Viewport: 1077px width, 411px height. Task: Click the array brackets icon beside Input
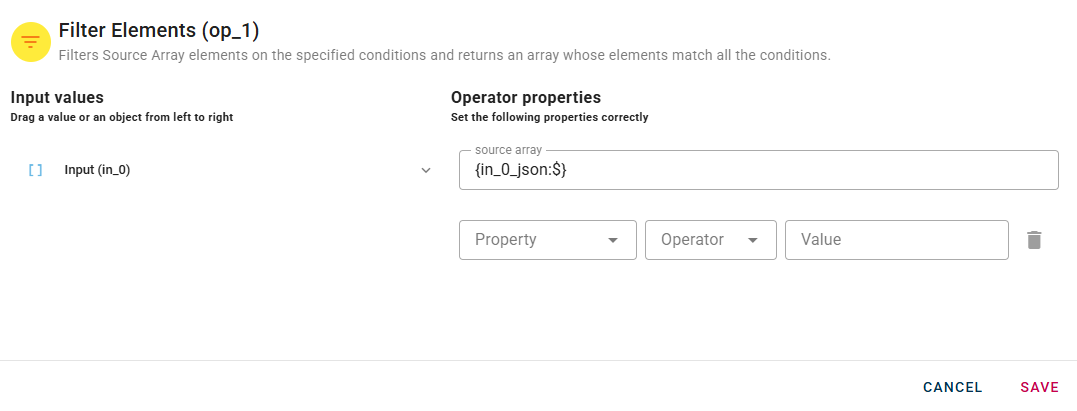click(x=36, y=170)
